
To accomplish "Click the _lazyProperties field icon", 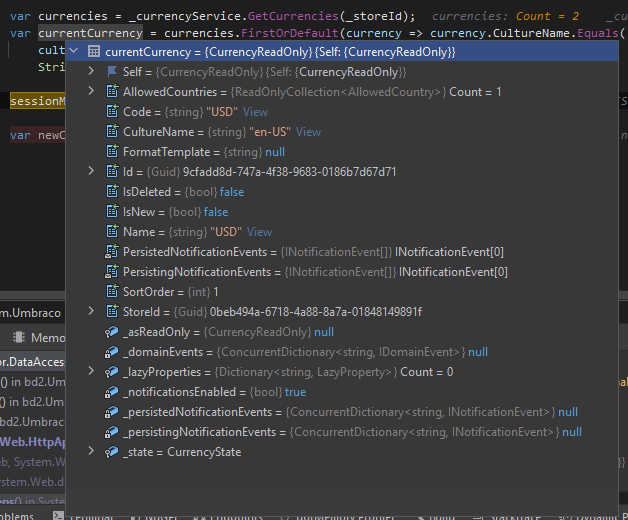I will [x=112, y=372].
